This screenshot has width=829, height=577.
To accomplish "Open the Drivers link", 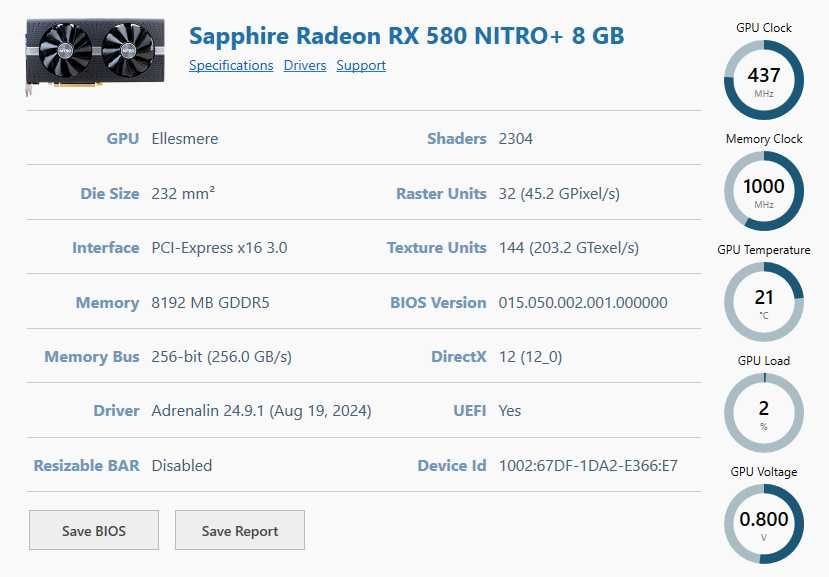I will pos(305,66).
